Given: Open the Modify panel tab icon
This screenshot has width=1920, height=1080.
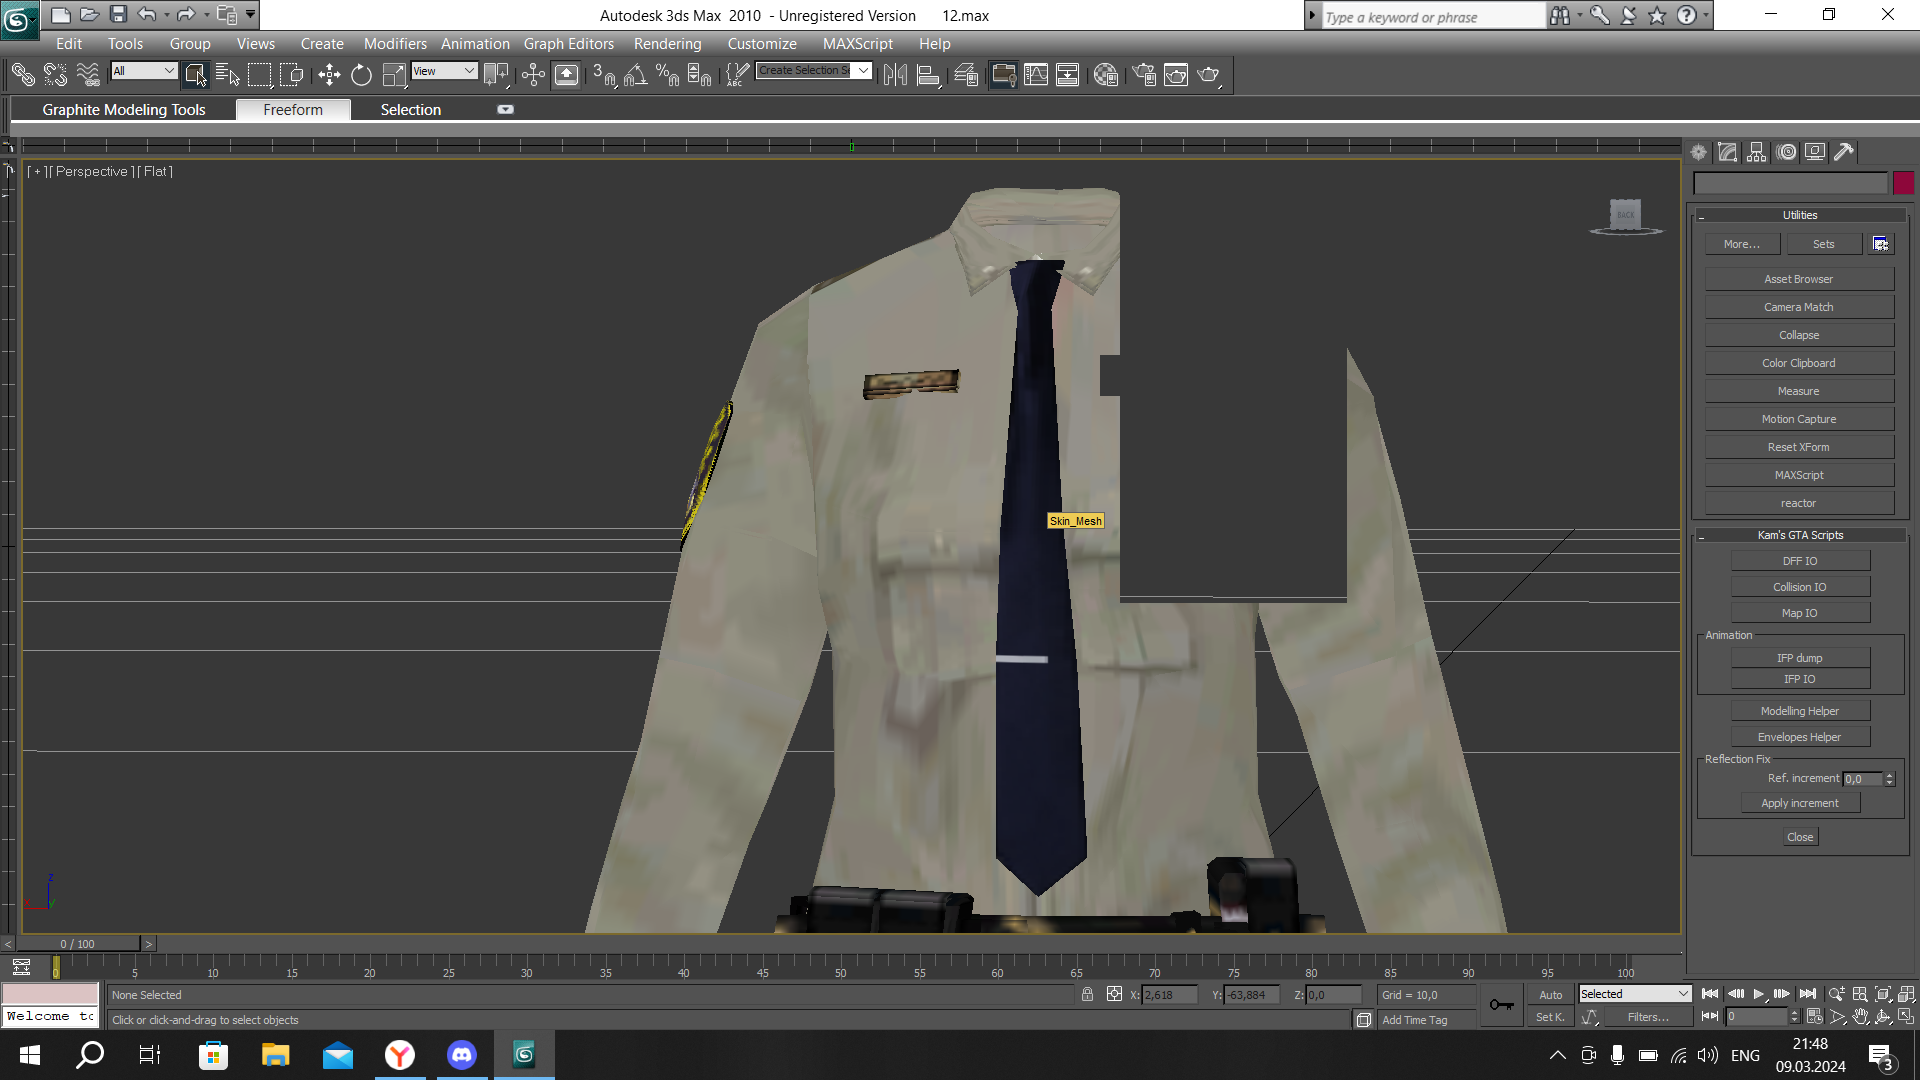Looking at the screenshot, I should click(x=1727, y=152).
